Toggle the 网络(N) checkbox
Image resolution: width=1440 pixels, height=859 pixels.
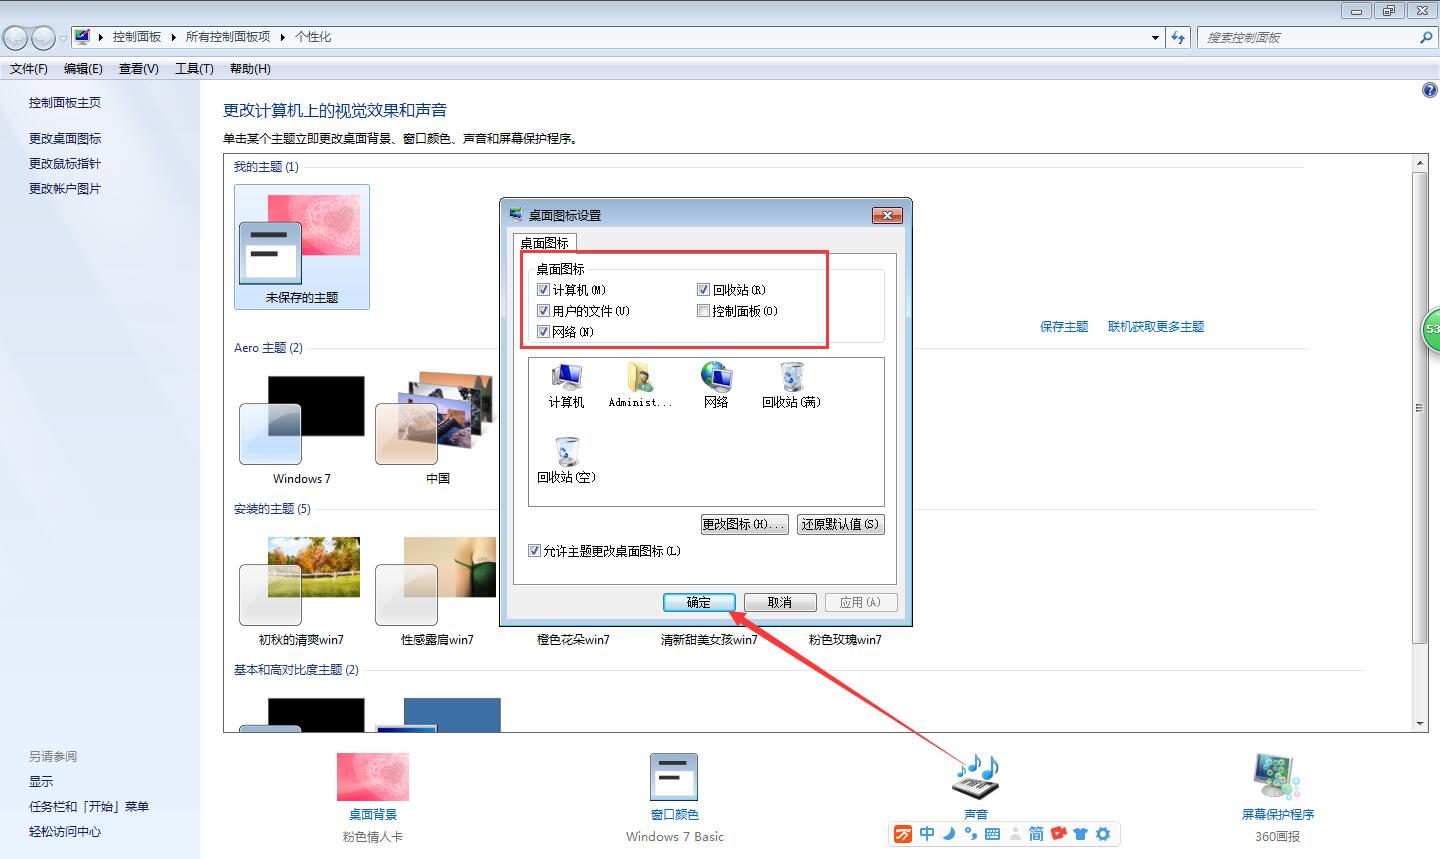click(544, 332)
